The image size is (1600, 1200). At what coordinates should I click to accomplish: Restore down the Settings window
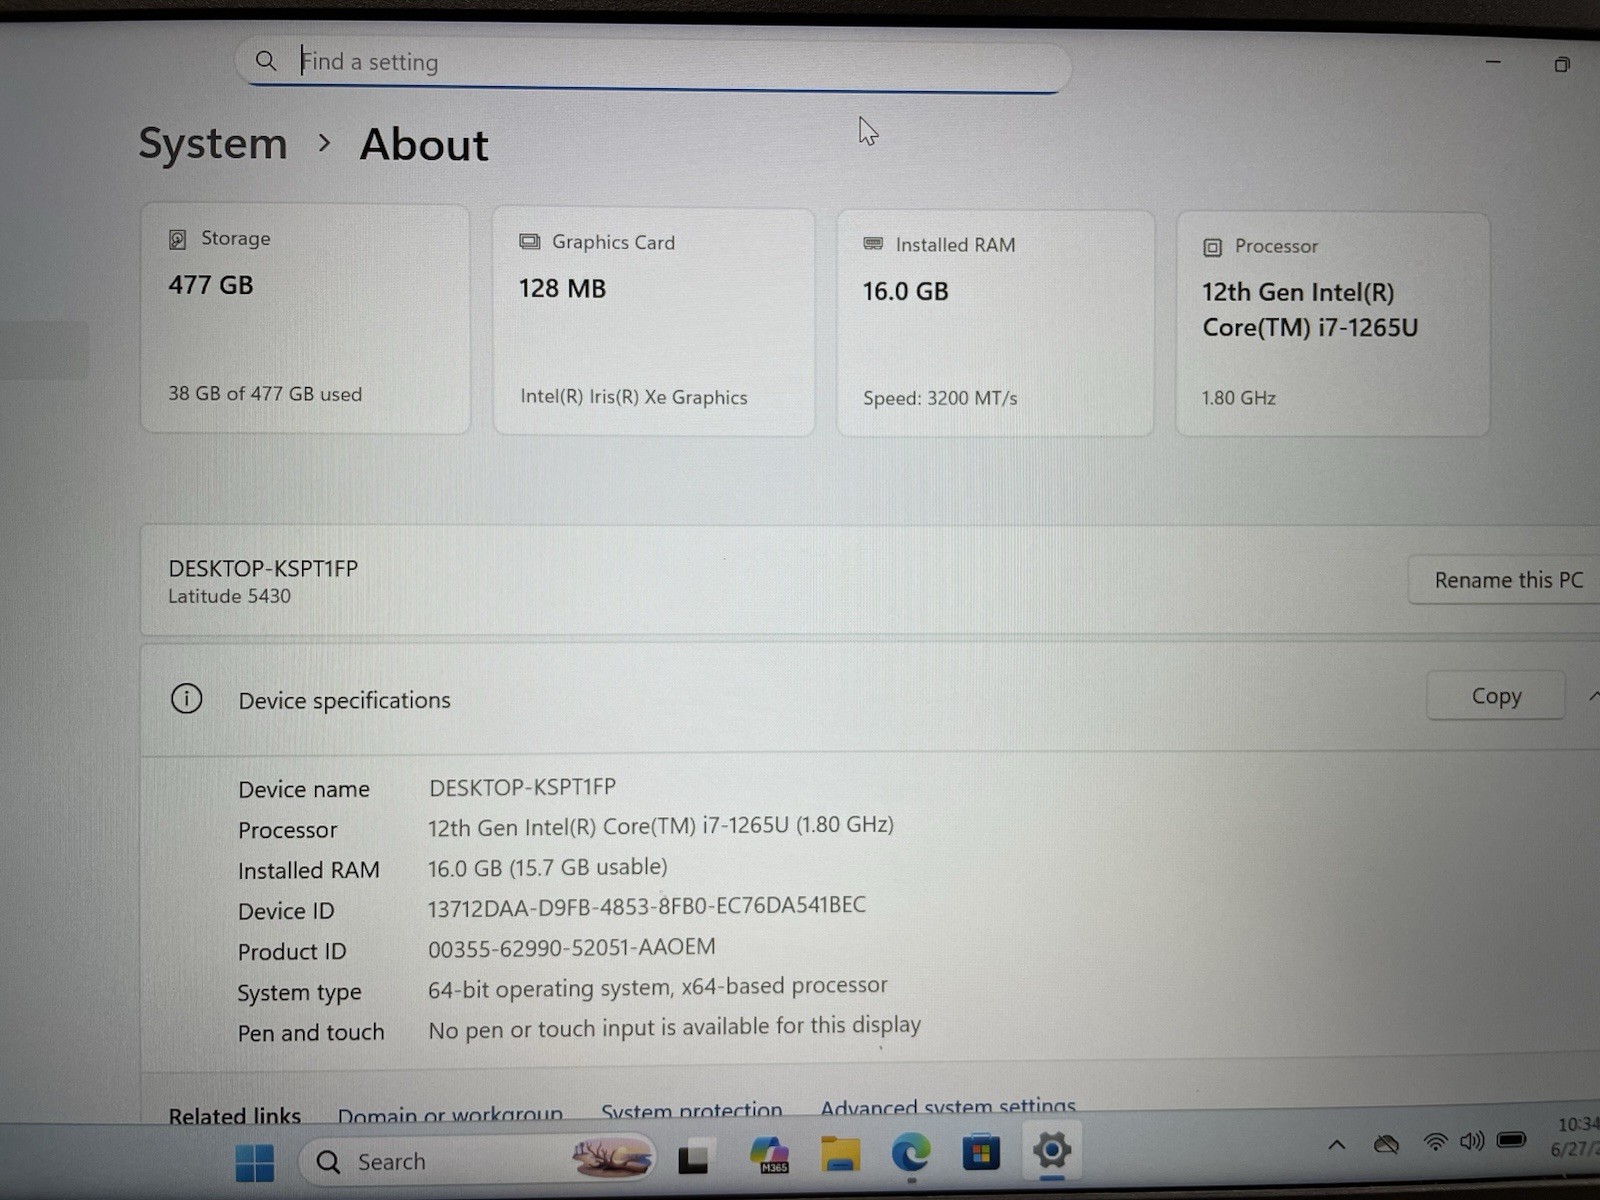(x=1562, y=65)
